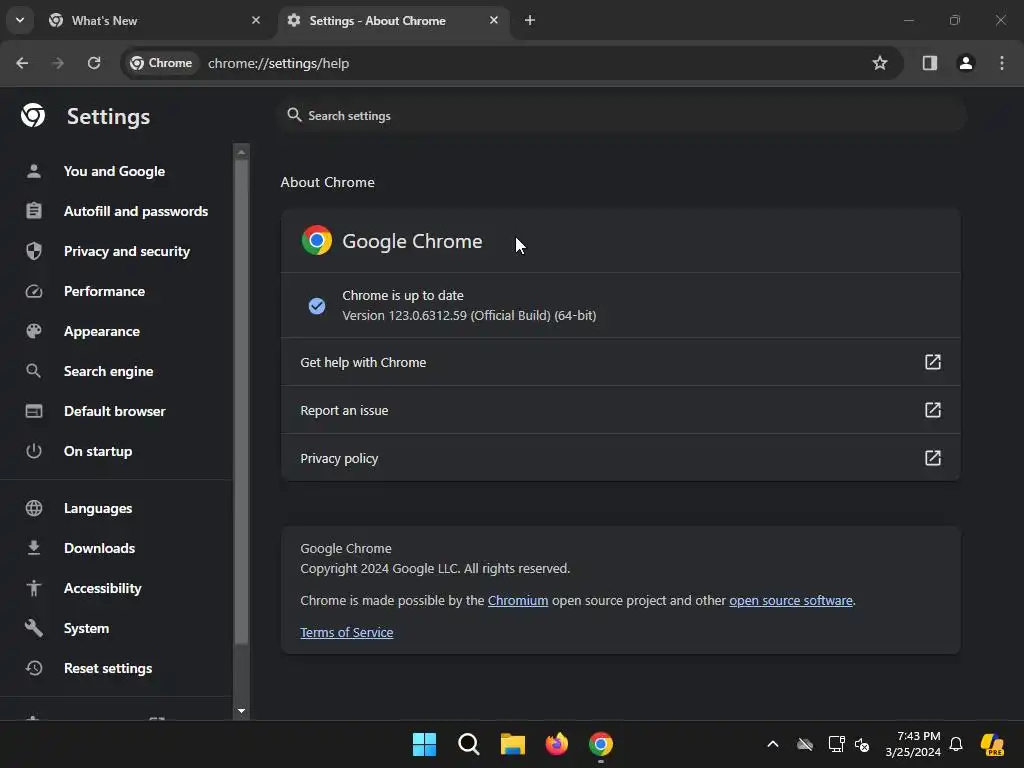Open the profile avatar menu
The width and height of the screenshot is (1024, 768).
(966, 63)
